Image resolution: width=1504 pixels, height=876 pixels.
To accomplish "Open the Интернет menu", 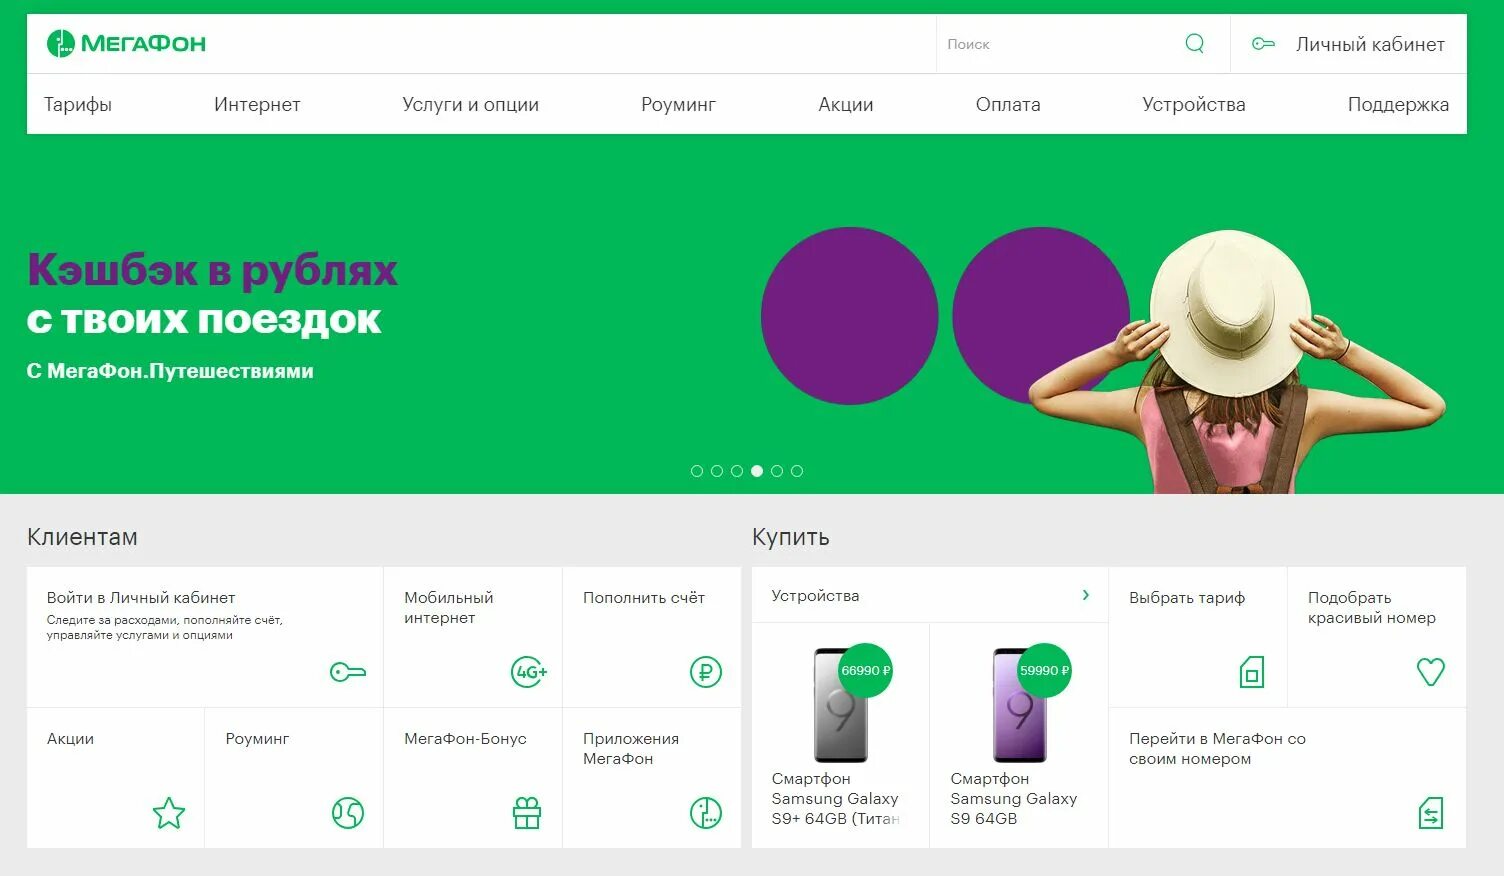I will [x=257, y=104].
